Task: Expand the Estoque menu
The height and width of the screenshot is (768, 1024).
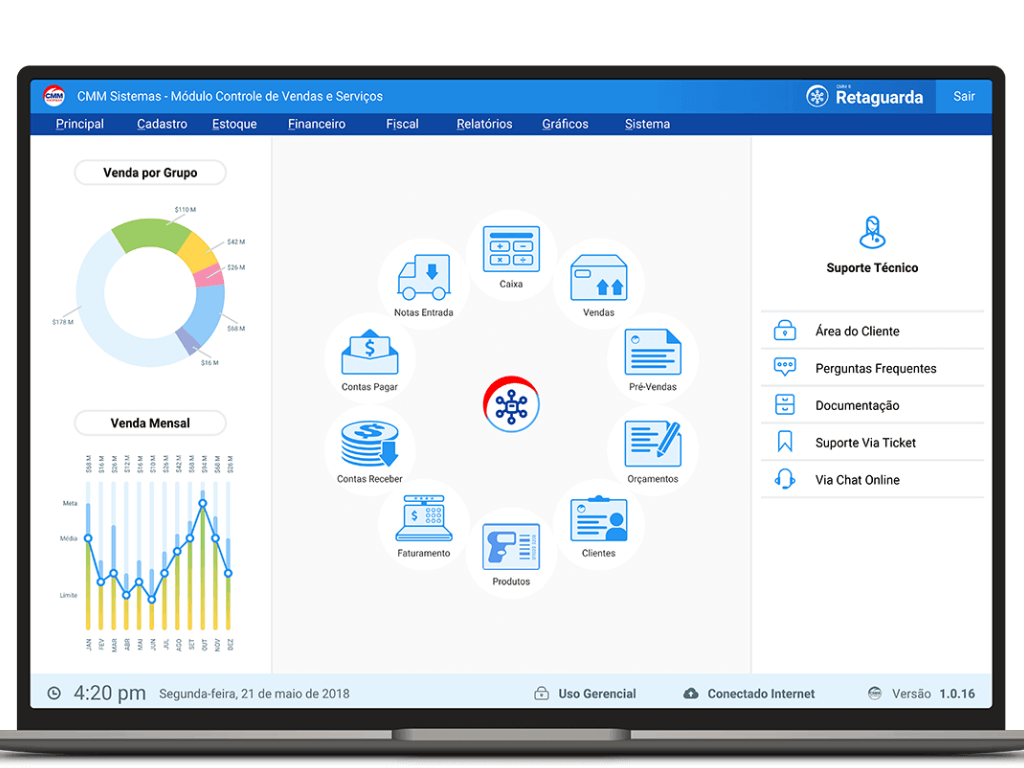Action: pos(234,124)
